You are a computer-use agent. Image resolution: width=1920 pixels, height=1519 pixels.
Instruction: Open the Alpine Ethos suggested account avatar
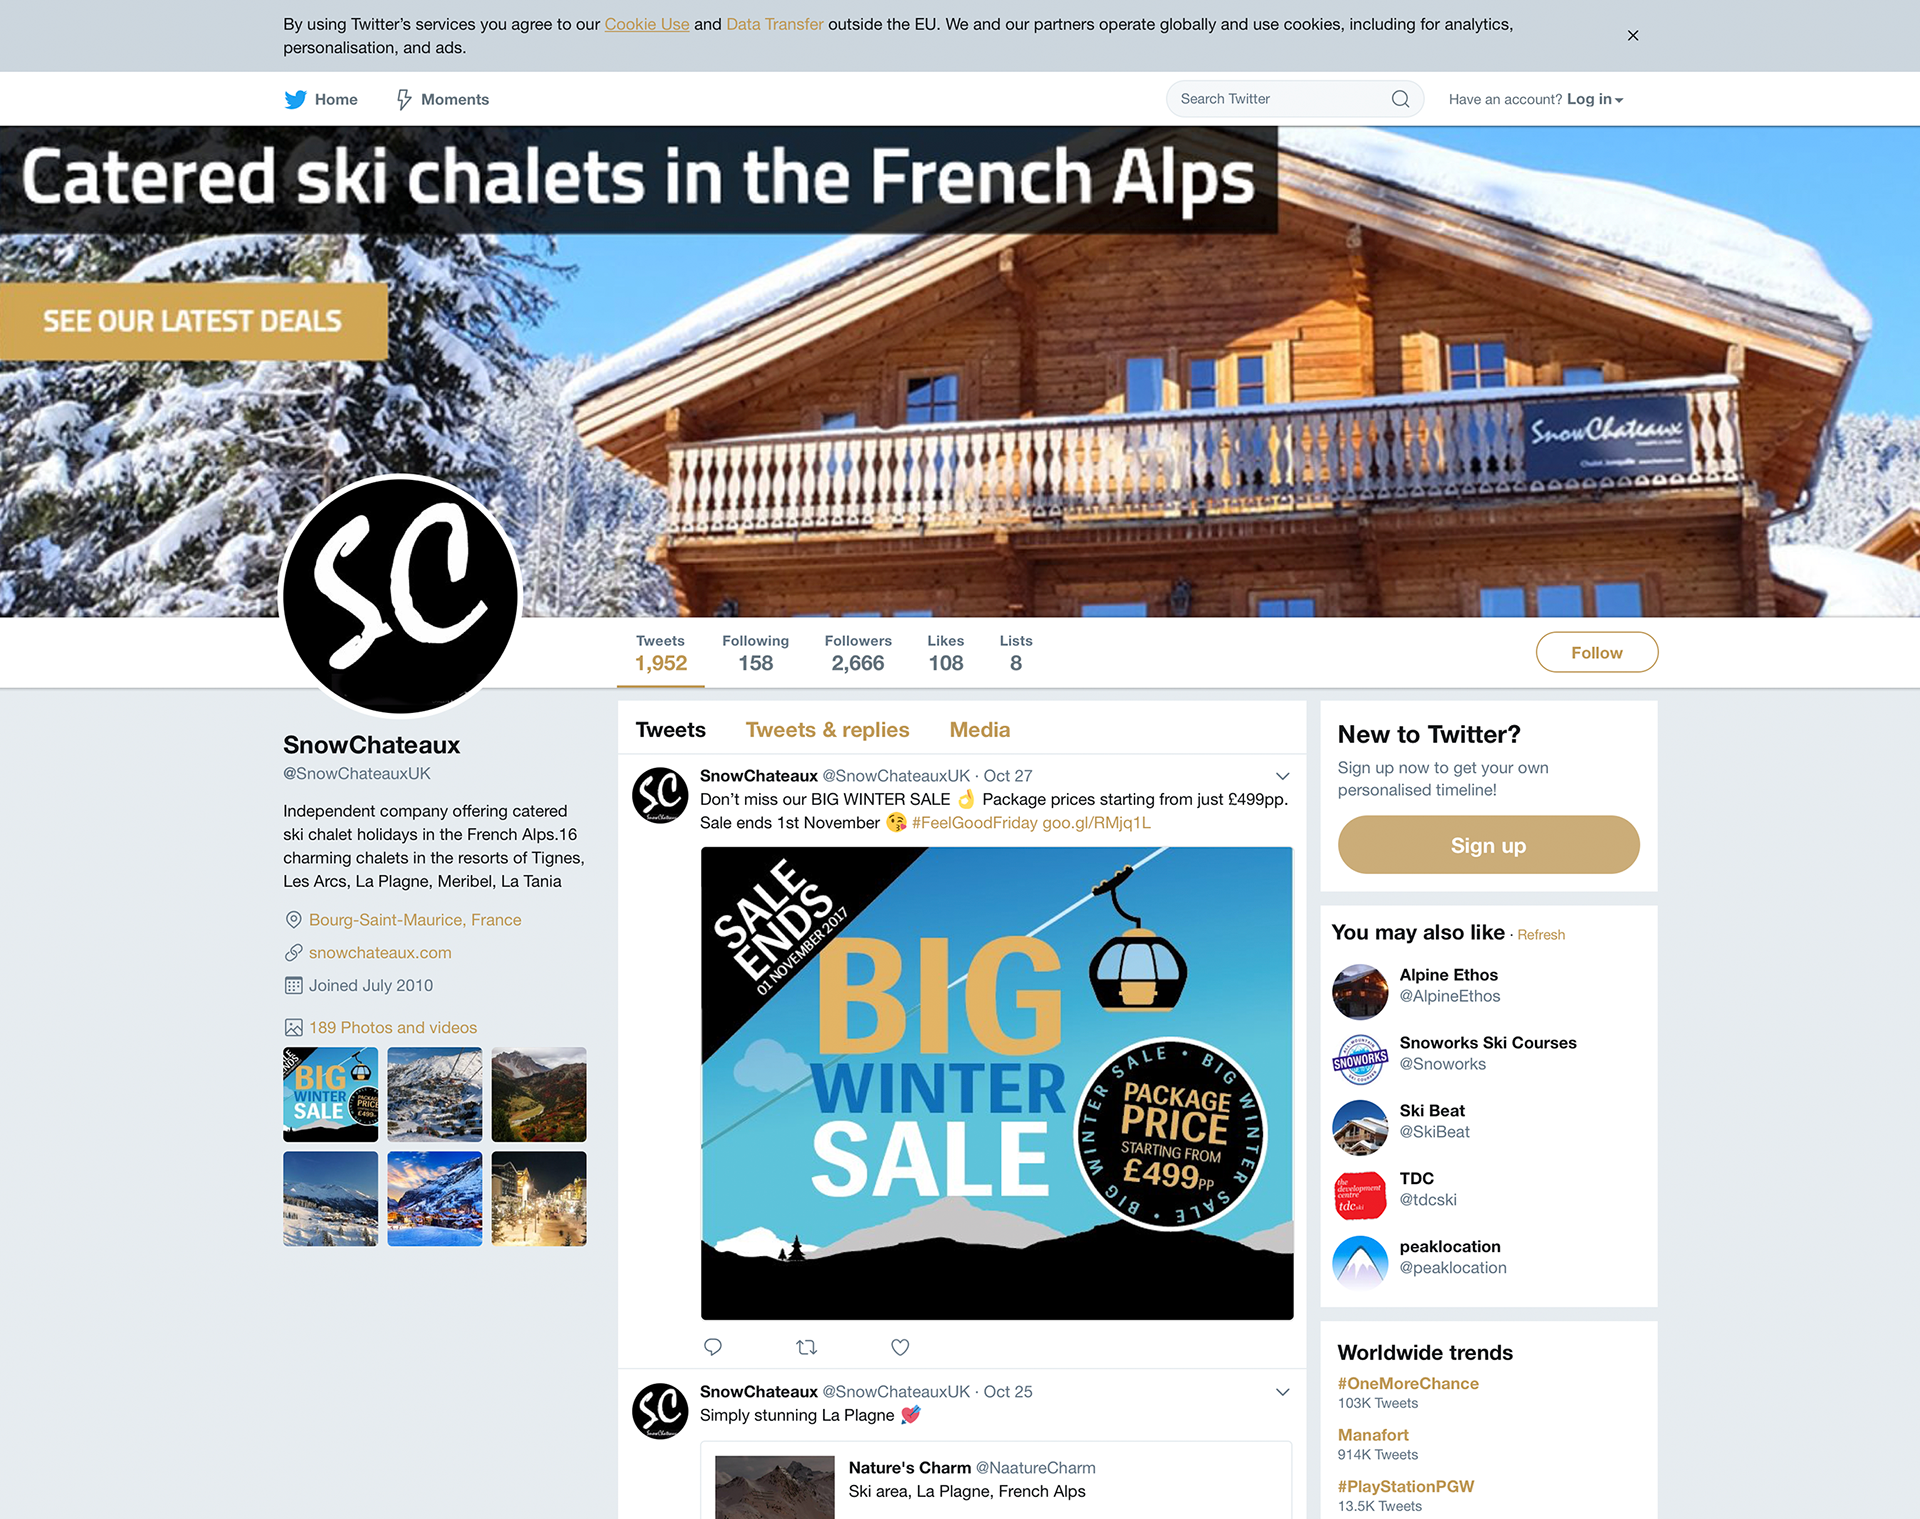[x=1360, y=991]
